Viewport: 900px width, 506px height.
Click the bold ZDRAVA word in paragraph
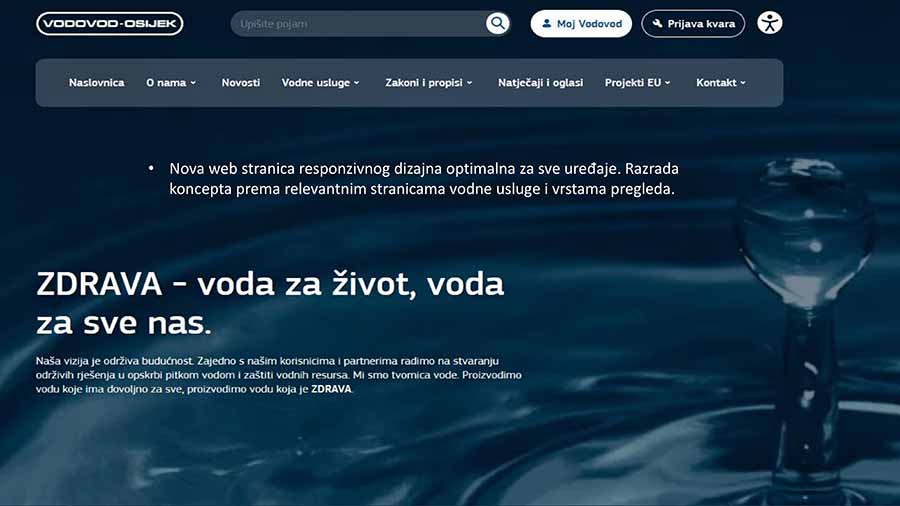point(331,389)
